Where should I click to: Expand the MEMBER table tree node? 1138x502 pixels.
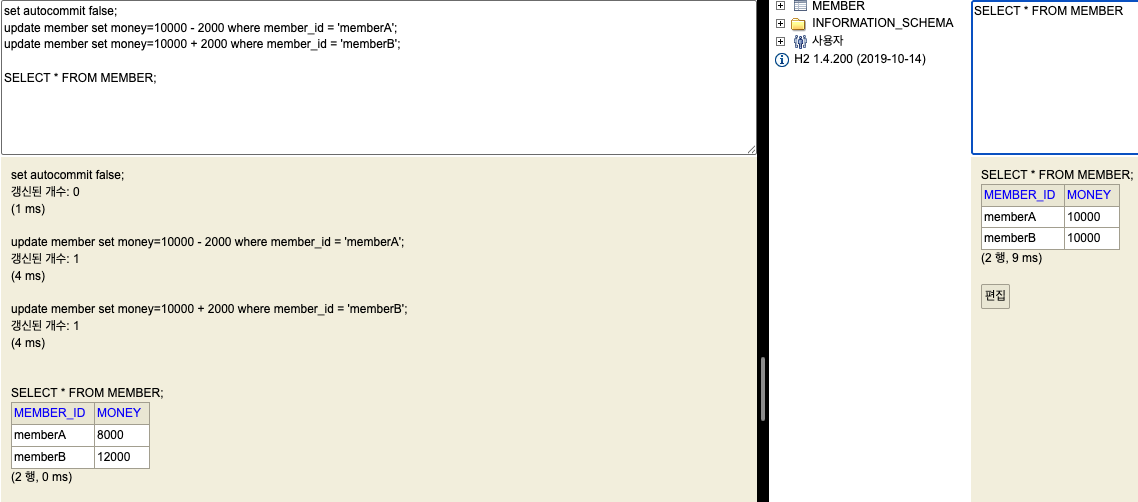click(781, 6)
